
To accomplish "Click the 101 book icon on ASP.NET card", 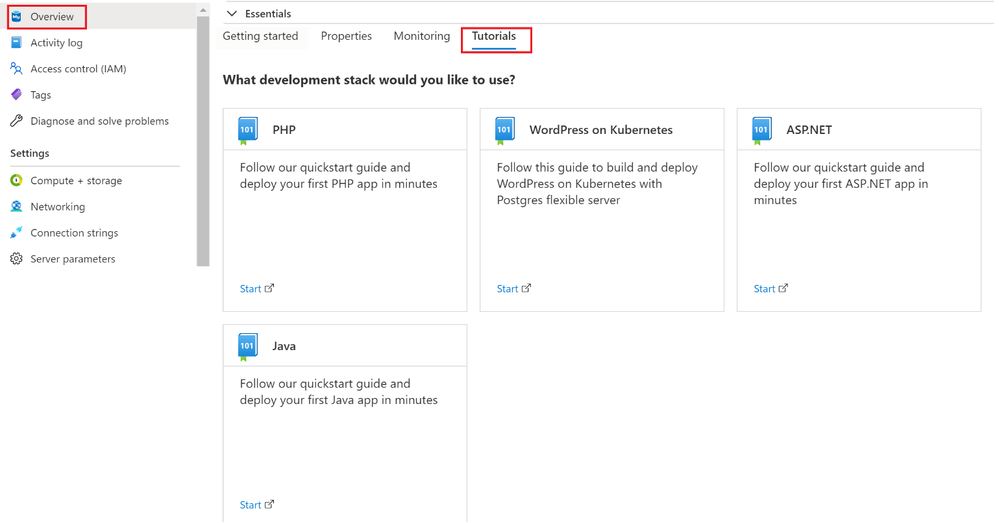I will click(761, 131).
